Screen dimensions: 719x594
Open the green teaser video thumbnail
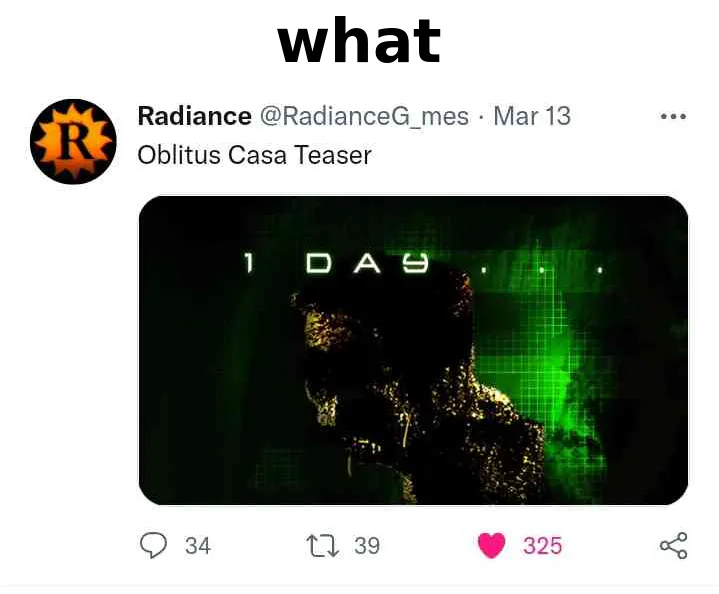(x=413, y=350)
